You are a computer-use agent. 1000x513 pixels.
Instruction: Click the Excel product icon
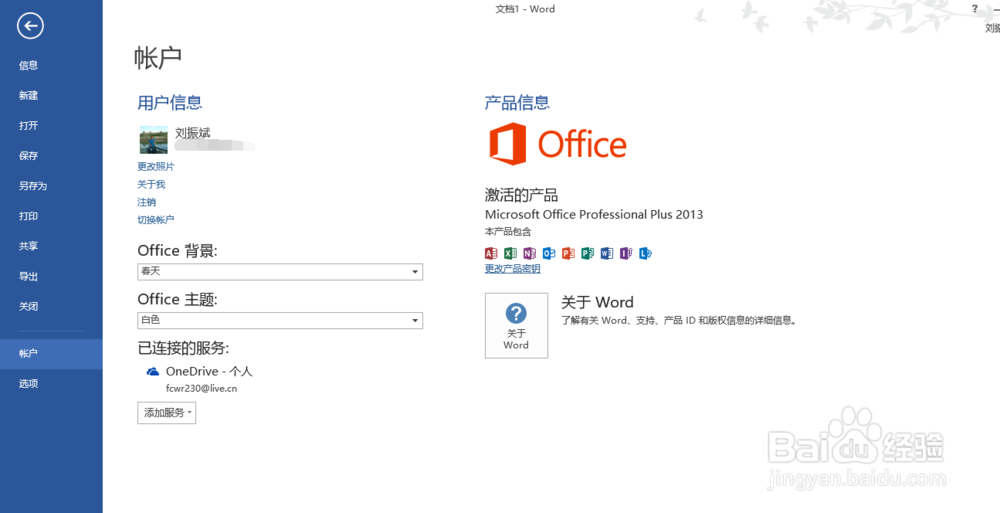[x=510, y=253]
